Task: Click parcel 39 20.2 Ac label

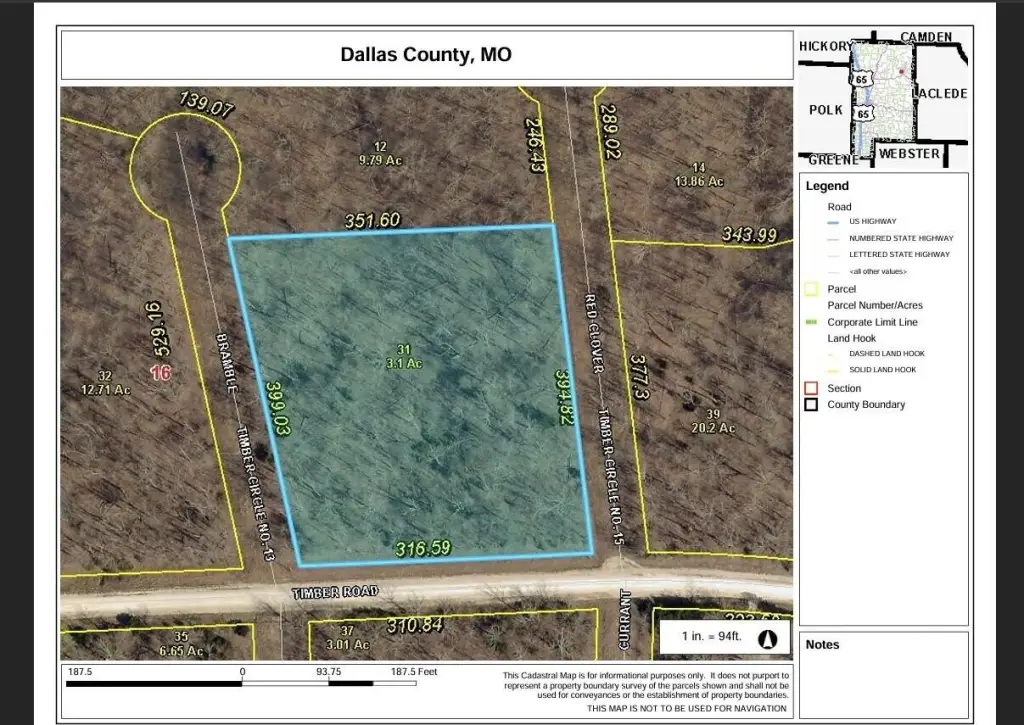Action: pyautogui.click(x=713, y=421)
